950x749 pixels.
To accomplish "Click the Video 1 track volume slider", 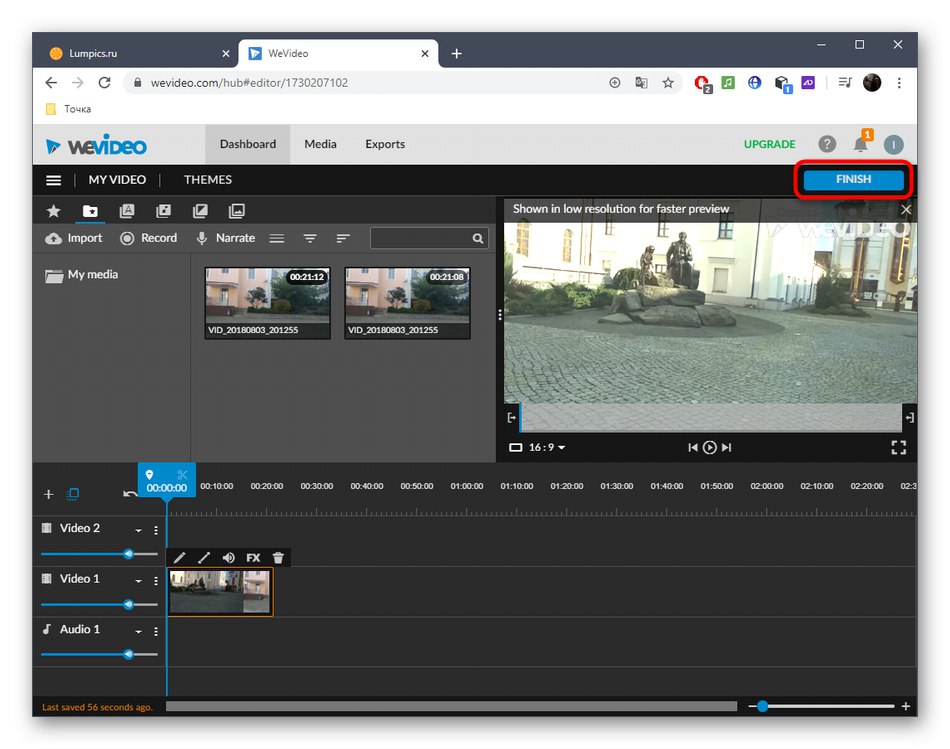I will pyautogui.click(x=99, y=604).
